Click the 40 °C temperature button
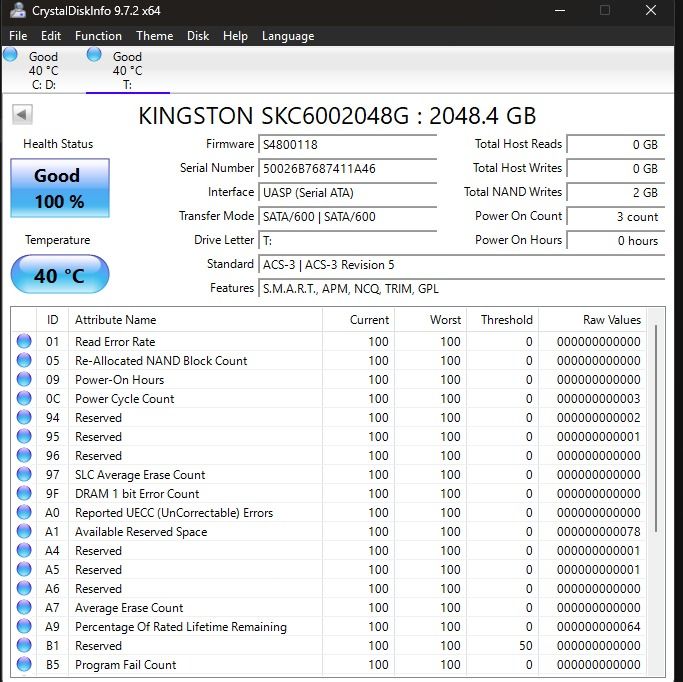The width and height of the screenshot is (683, 682). (60, 274)
